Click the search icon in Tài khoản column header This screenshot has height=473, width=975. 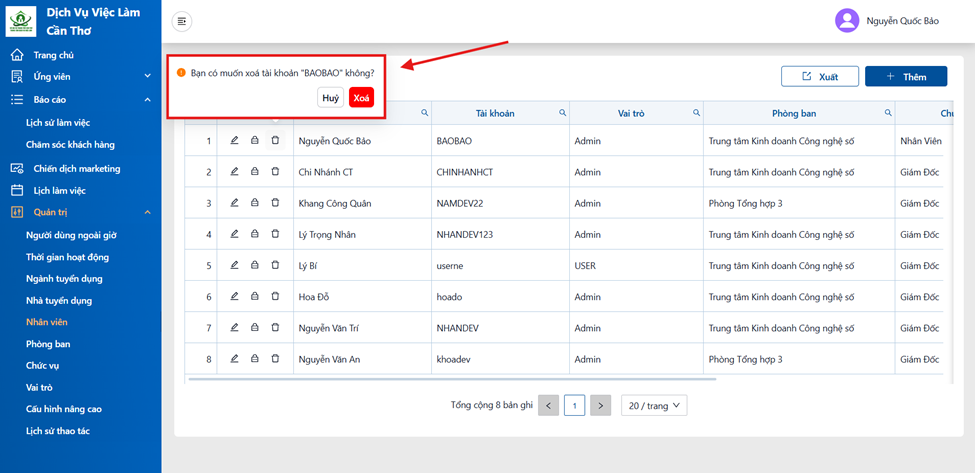click(x=562, y=113)
